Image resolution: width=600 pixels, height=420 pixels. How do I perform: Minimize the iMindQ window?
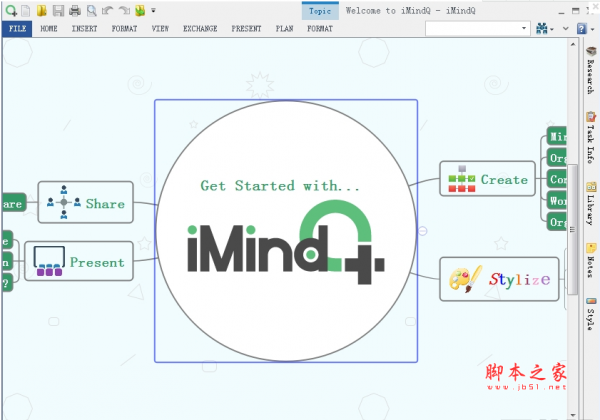pyautogui.click(x=561, y=11)
